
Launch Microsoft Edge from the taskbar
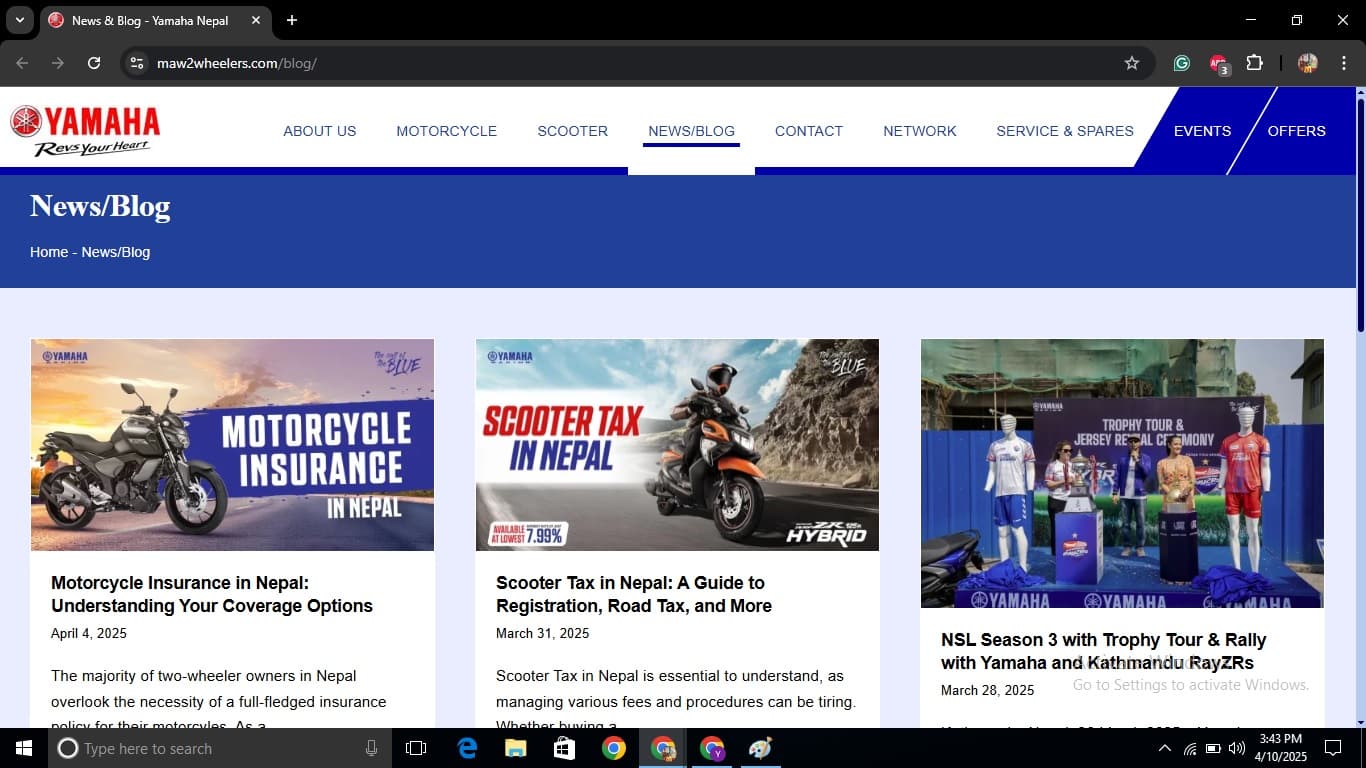467,748
